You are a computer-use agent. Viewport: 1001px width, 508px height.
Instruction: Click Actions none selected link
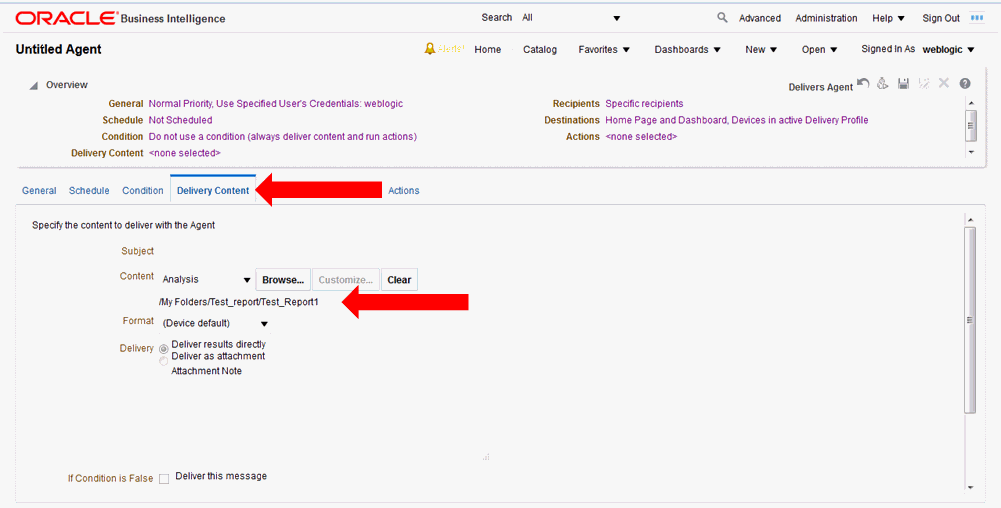[x=641, y=137]
